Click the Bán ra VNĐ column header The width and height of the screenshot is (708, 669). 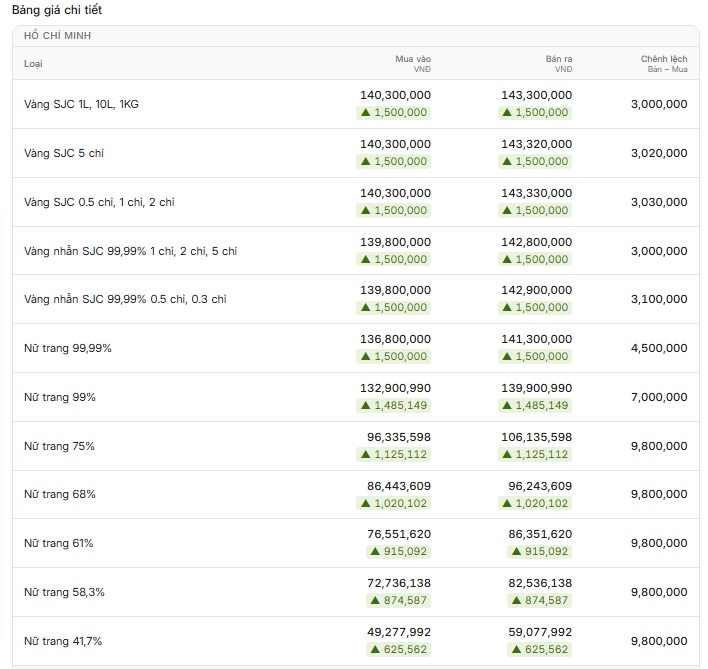pos(559,64)
